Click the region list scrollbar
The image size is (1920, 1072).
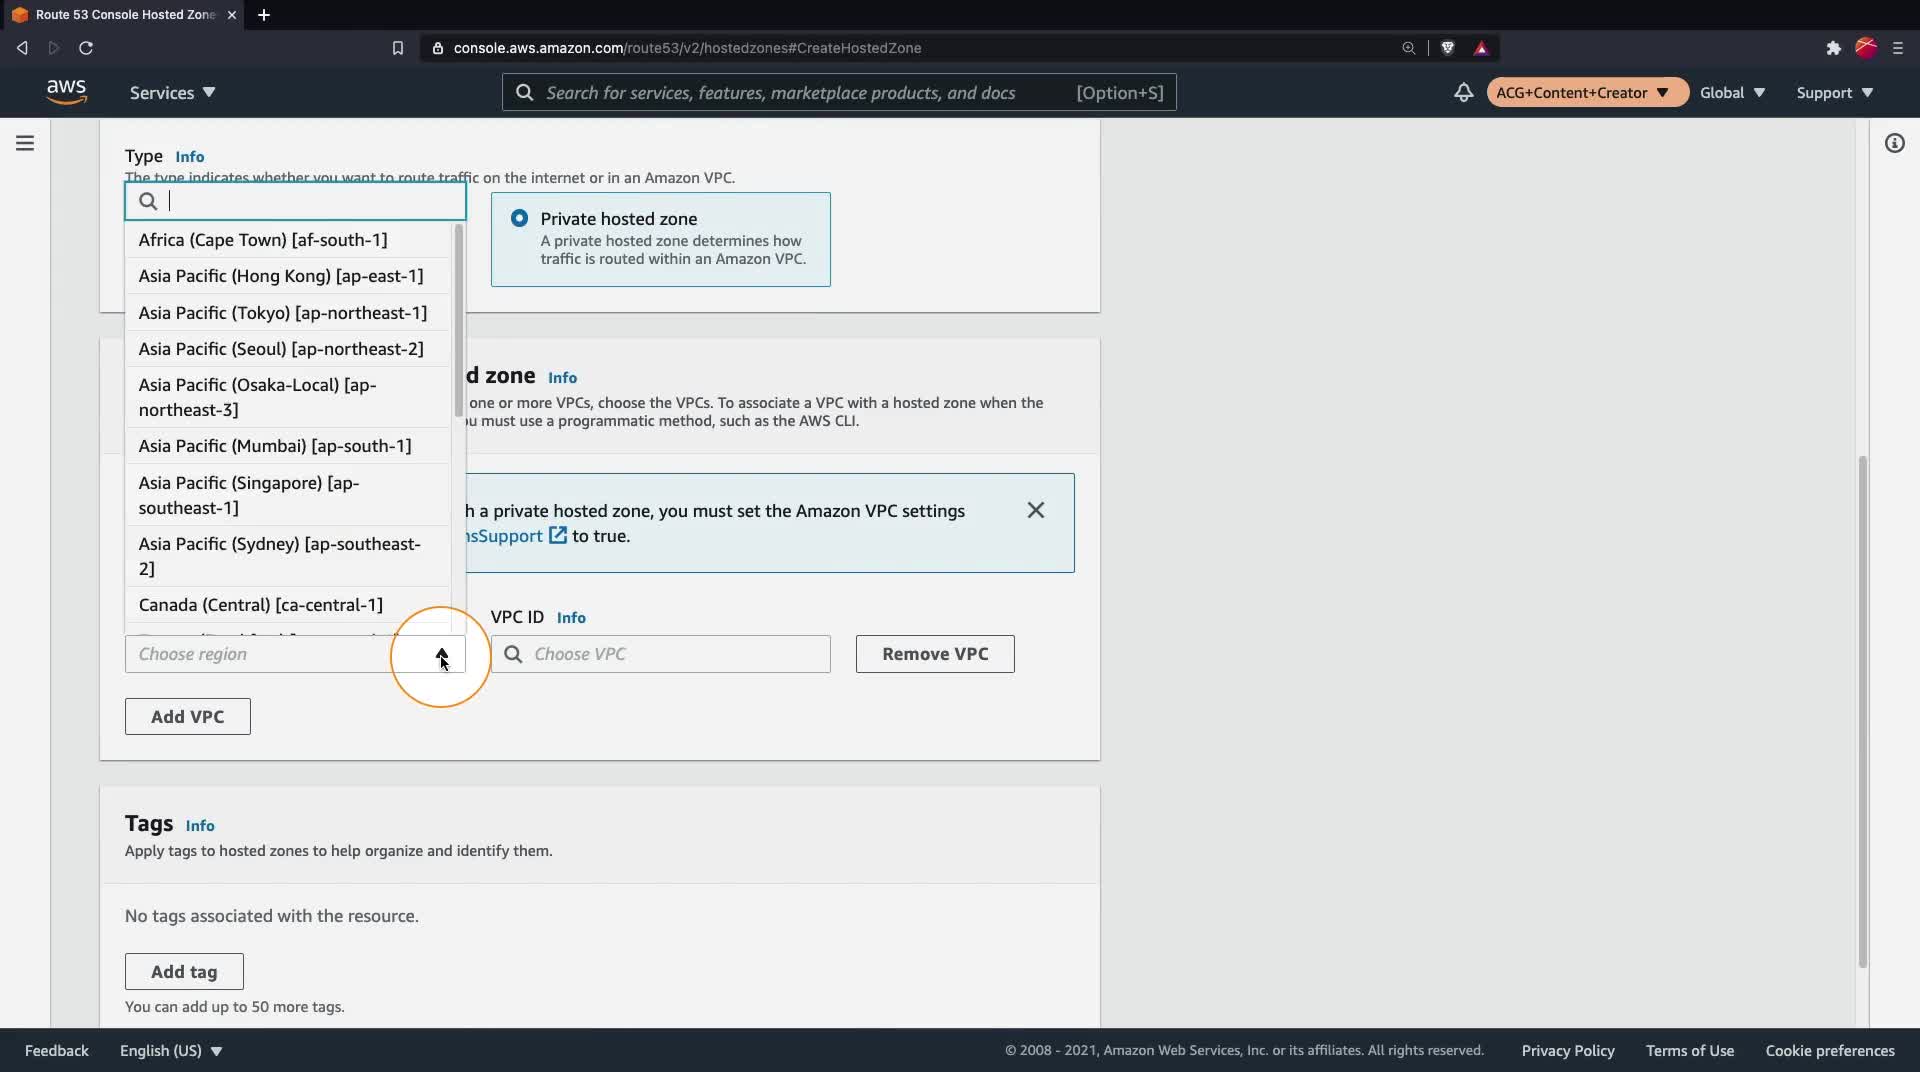pos(459,320)
